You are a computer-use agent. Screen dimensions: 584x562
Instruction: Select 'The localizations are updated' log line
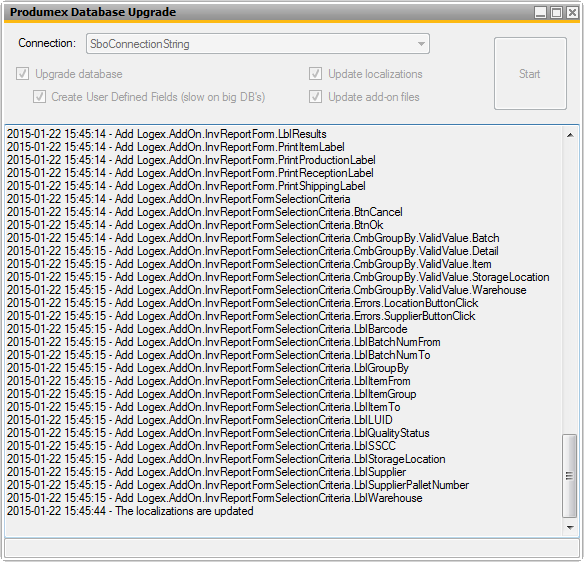[130, 511]
